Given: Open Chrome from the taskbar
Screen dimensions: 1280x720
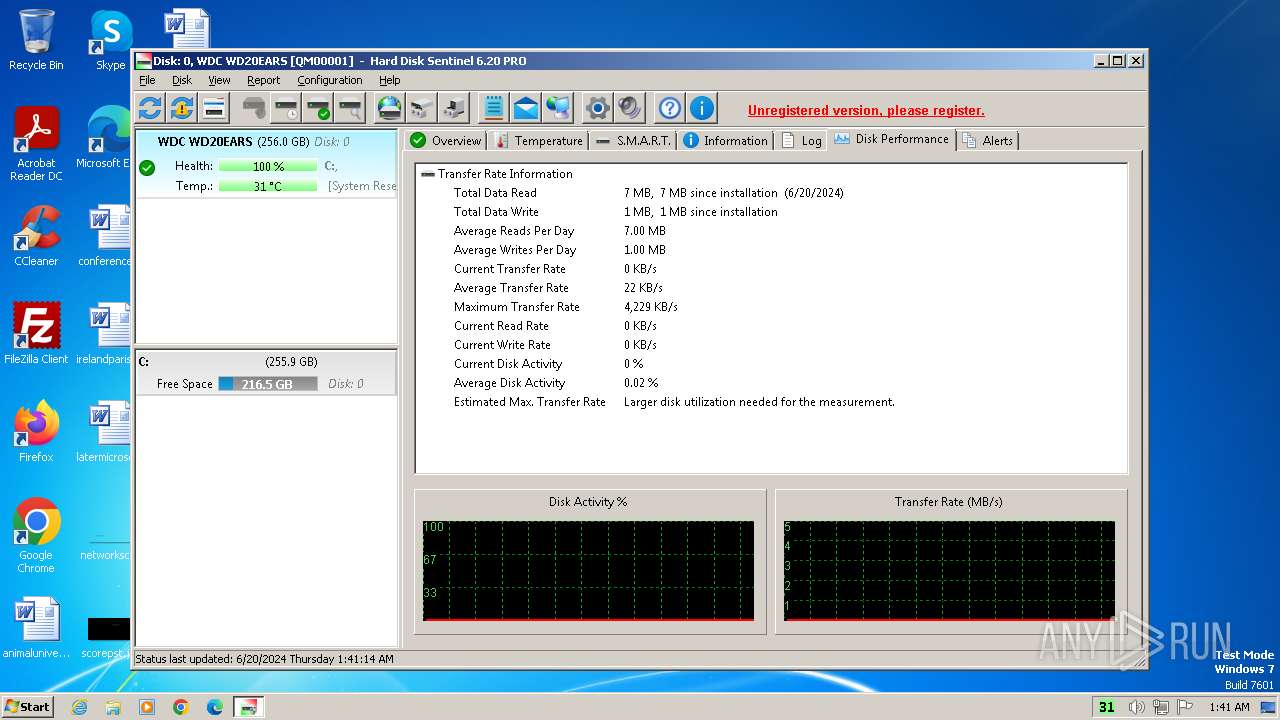Looking at the screenshot, I should click(180, 707).
